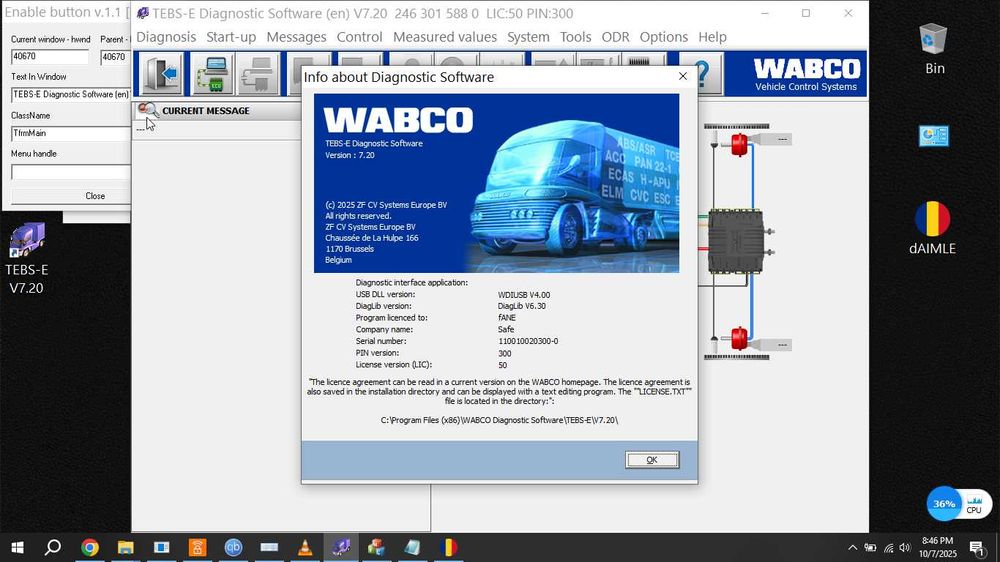Viewport: 1000px width, 562px height.
Task: Open the Help menu
Action: (712, 37)
